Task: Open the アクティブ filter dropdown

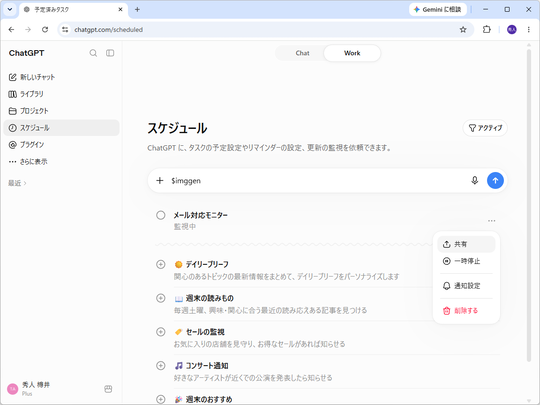Action: pyautogui.click(x=485, y=128)
